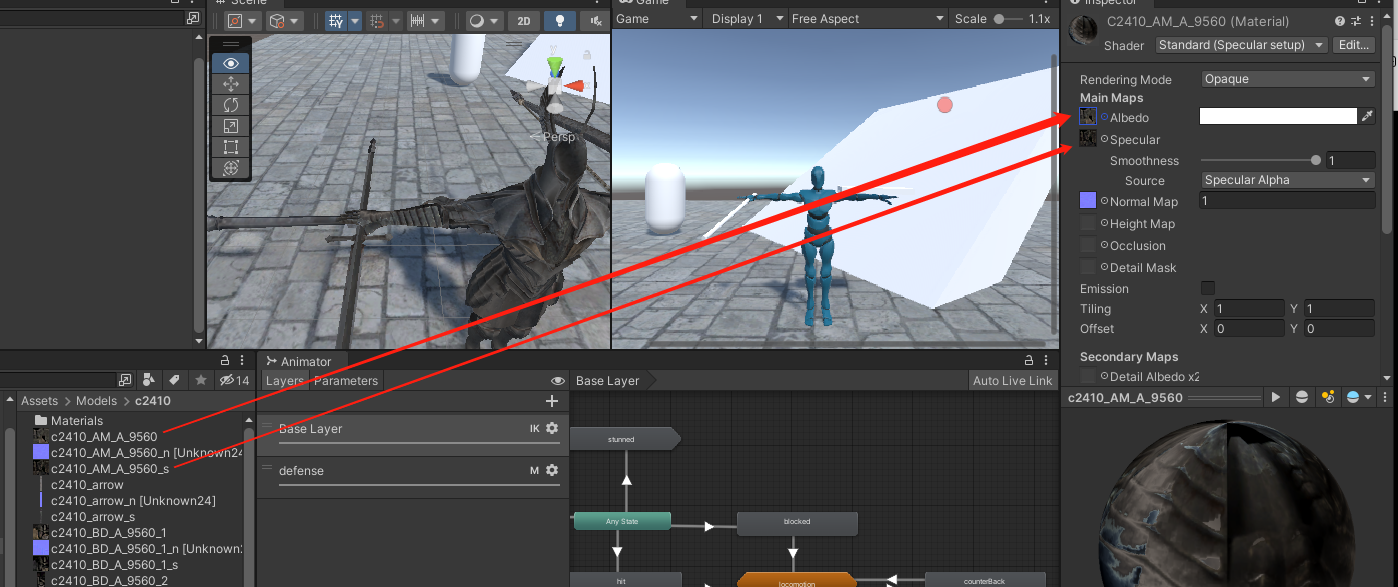Image resolution: width=1398 pixels, height=587 pixels.
Task: Click the Normal Map texture slot
Action: coord(1088,201)
